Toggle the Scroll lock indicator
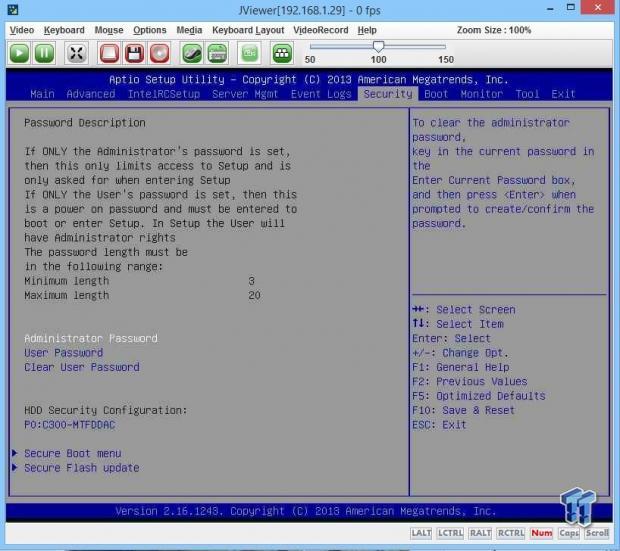 (x=597, y=533)
